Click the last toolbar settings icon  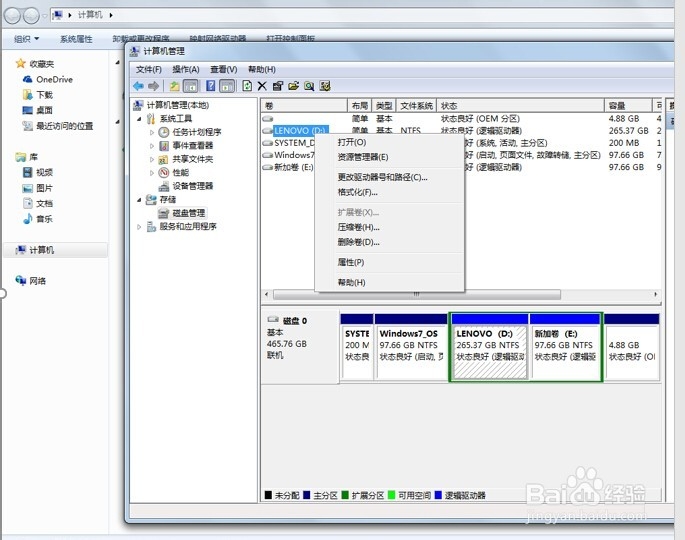325,86
